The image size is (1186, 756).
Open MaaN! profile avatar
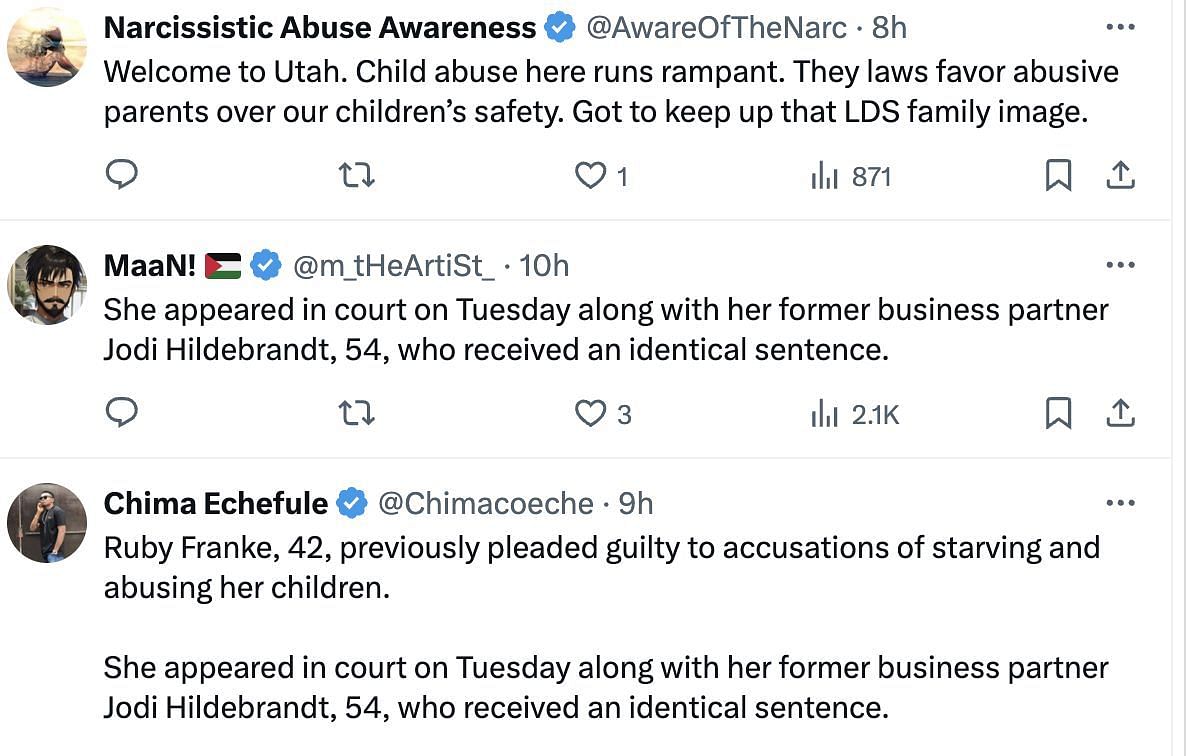coord(47,285)
